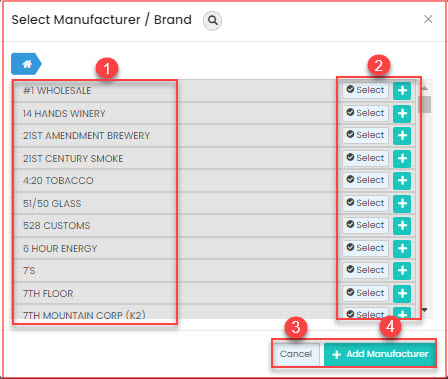Click the blue home breadcrumb icon
Viewport: 448px width, 379px height.
26,64
